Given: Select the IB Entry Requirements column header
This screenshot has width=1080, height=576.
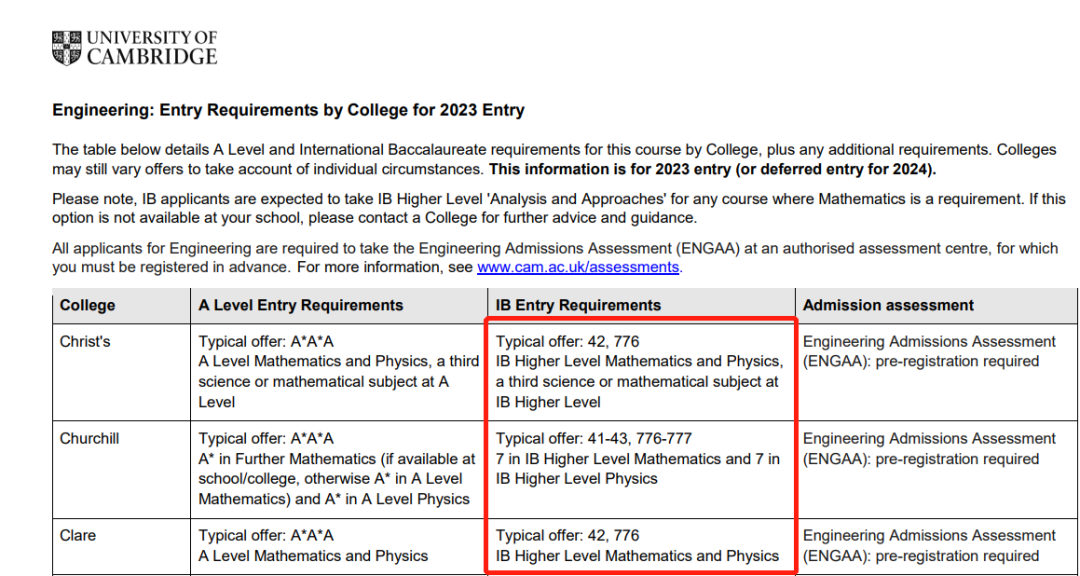Looking at the screenshot, I should (641, 305).
